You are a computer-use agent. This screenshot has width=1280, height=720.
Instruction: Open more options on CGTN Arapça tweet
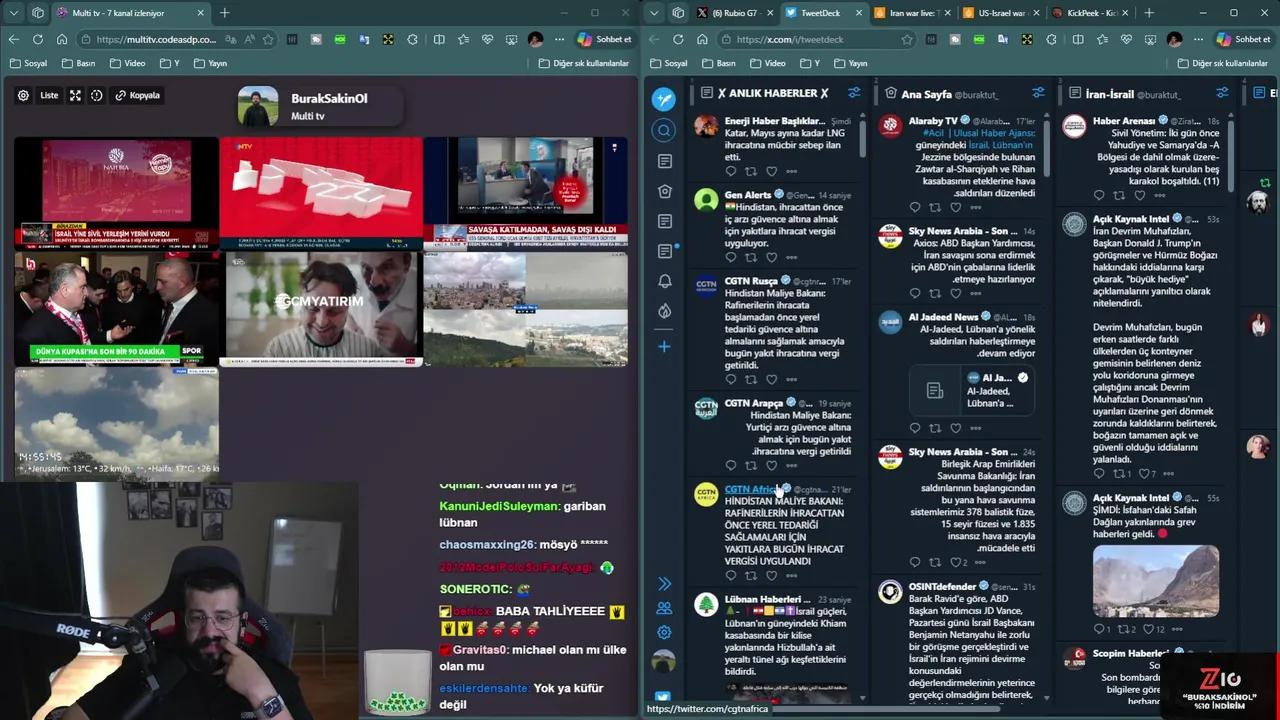coord(791,466)
